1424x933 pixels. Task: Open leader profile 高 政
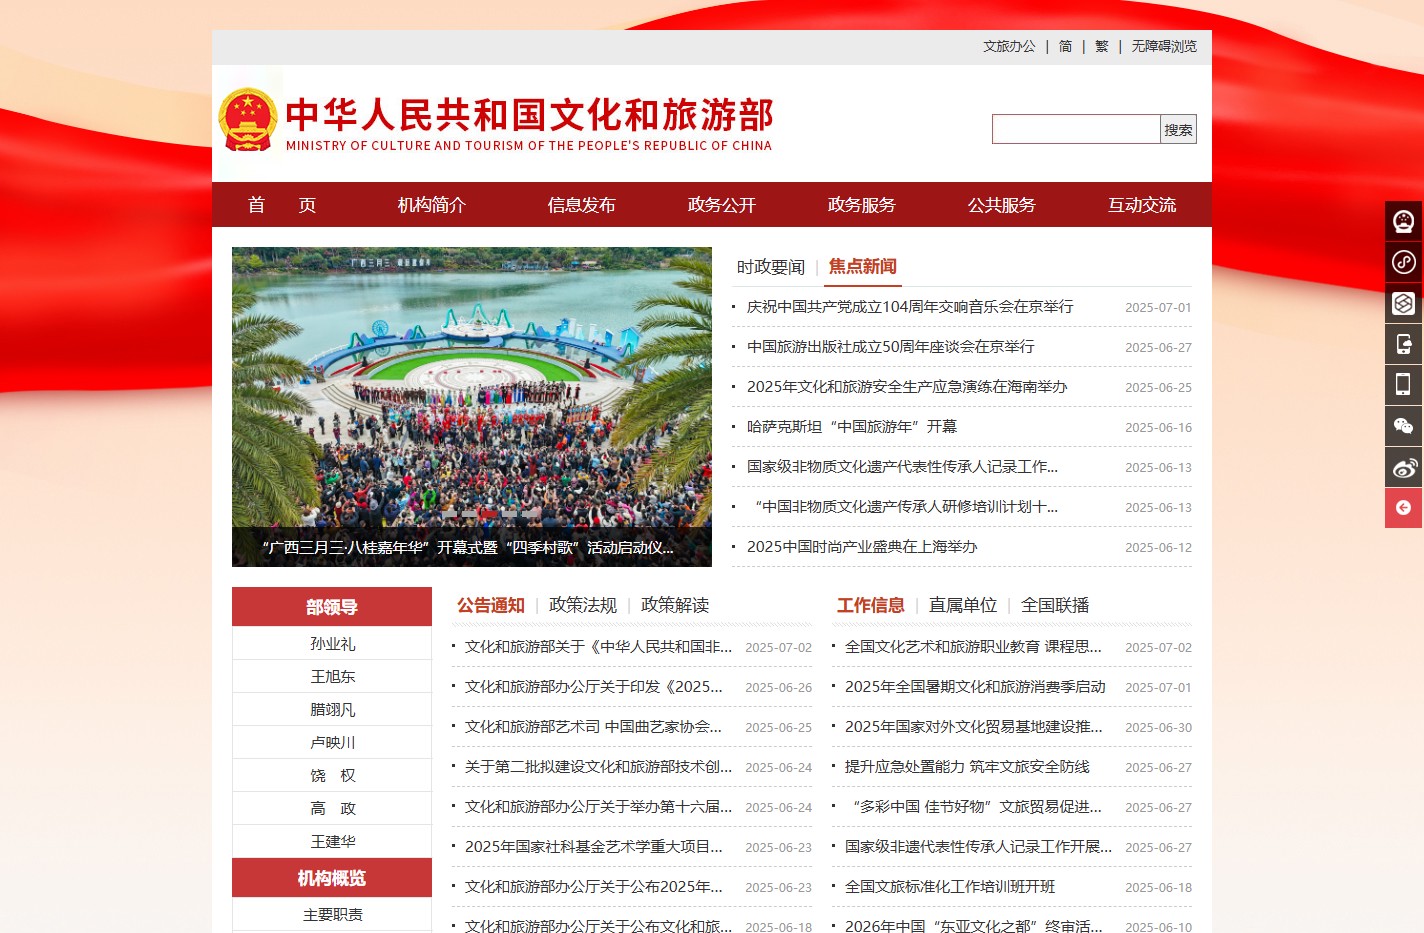(x=332, y=809)
